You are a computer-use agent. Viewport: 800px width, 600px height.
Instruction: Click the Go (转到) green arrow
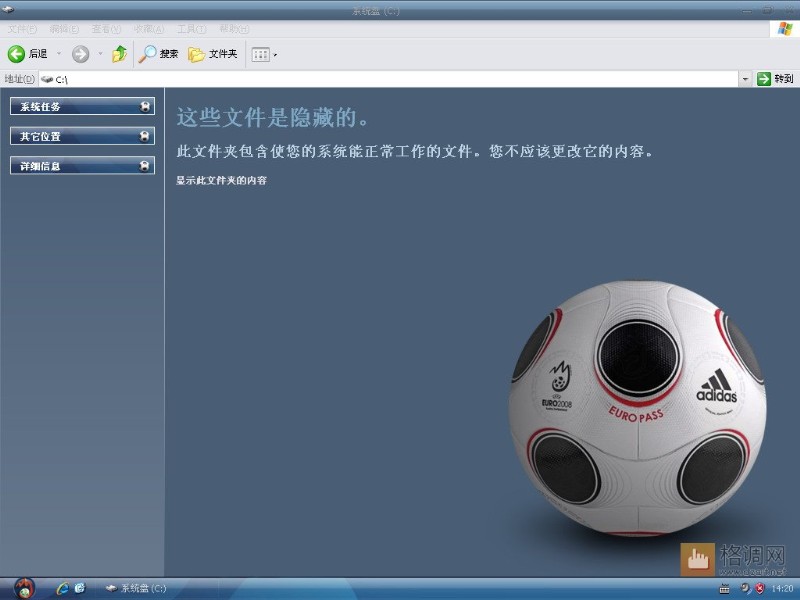(764, 79)
